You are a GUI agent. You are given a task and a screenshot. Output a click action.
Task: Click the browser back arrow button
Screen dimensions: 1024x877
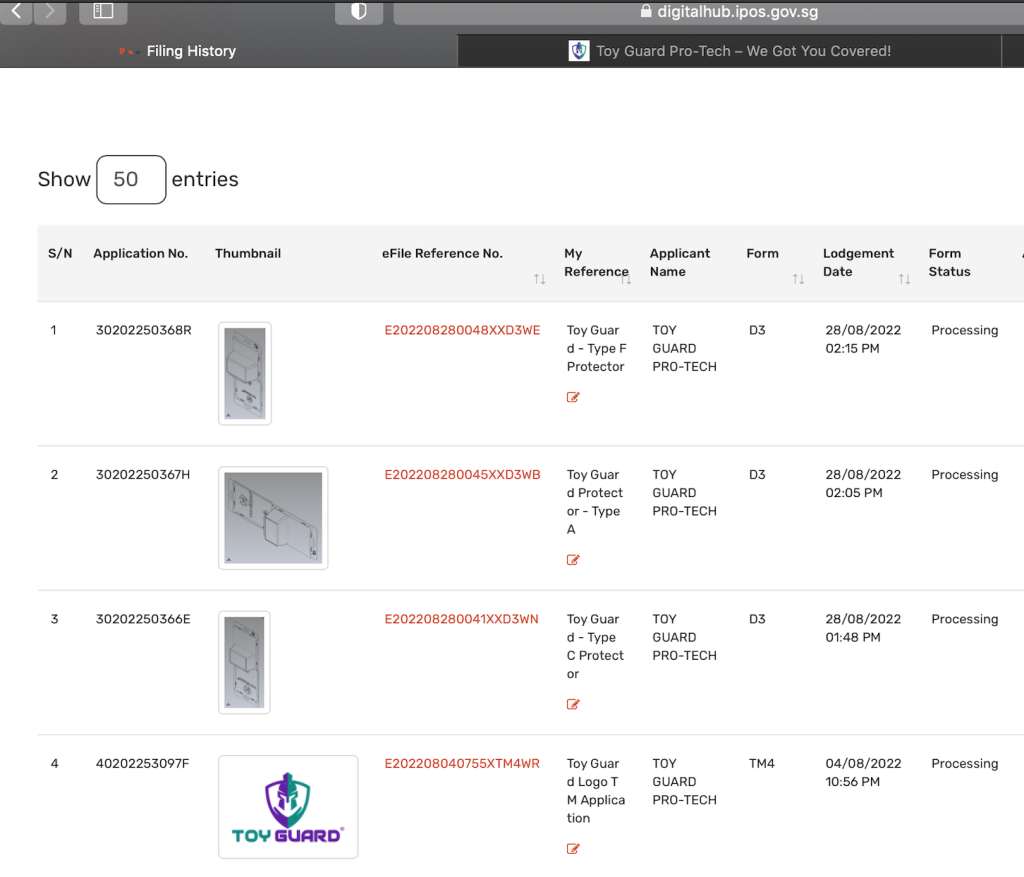click(x=17, y=12)
